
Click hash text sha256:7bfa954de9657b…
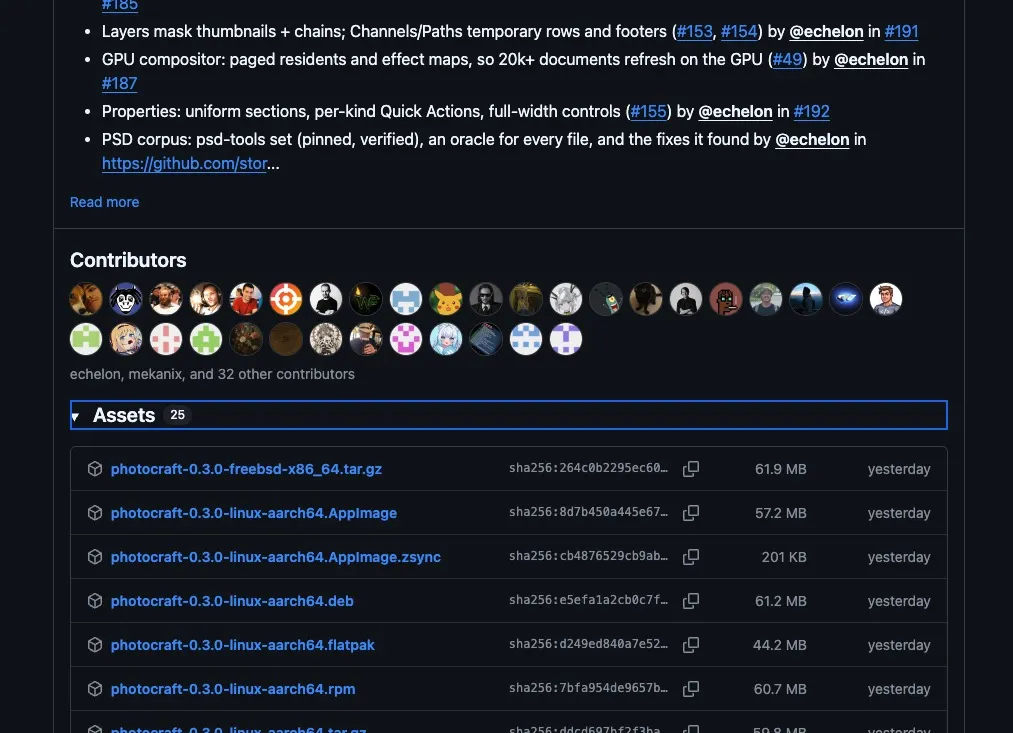589,687
